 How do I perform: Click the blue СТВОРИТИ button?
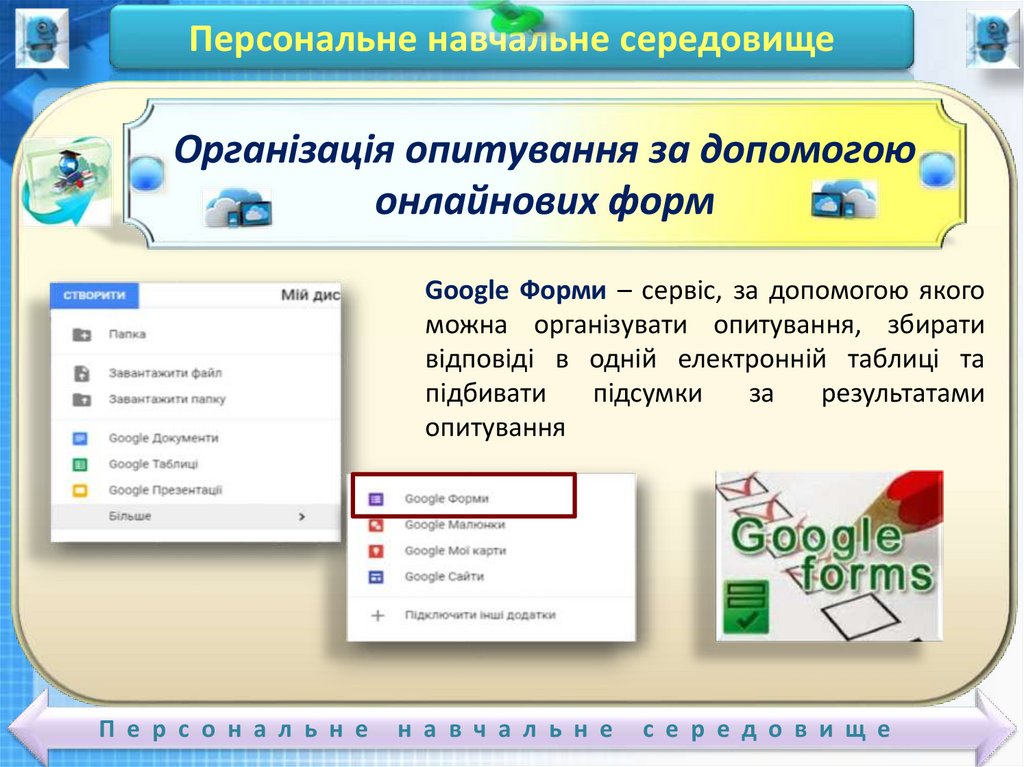pyautogui.click(x=95, y=296)
